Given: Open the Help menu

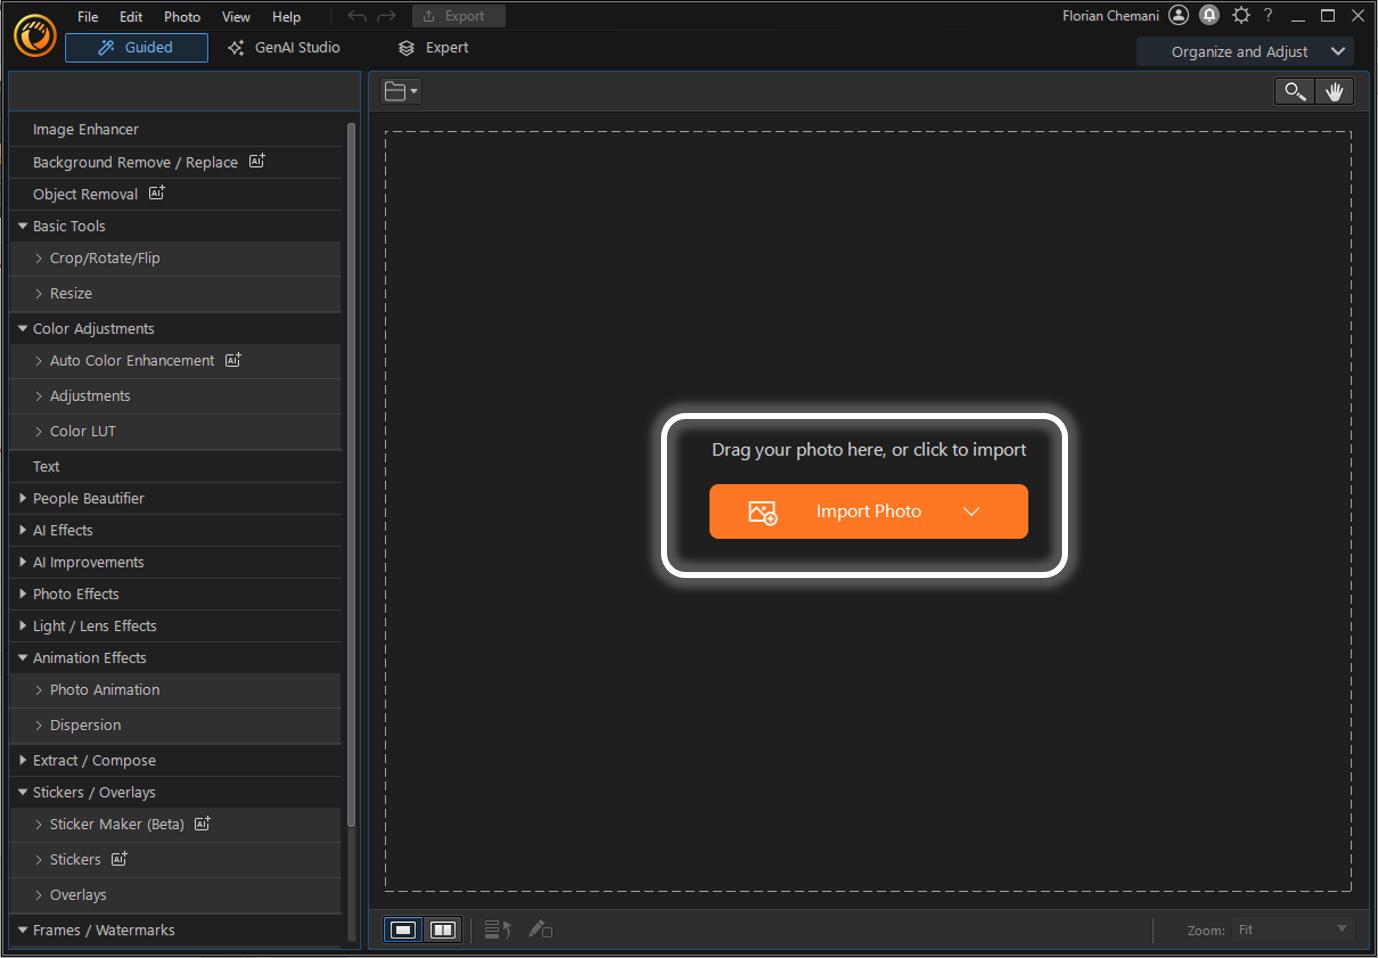Looking at the screenshot, I should pyautogui.click(x=286, y=16).
